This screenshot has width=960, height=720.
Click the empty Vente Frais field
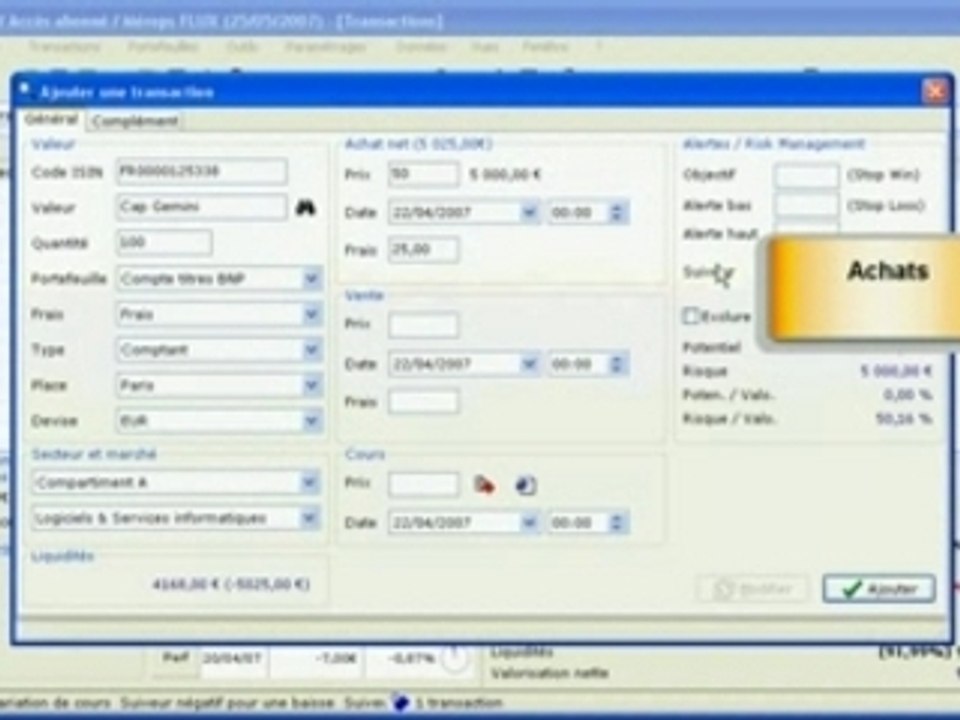[423, 402]
